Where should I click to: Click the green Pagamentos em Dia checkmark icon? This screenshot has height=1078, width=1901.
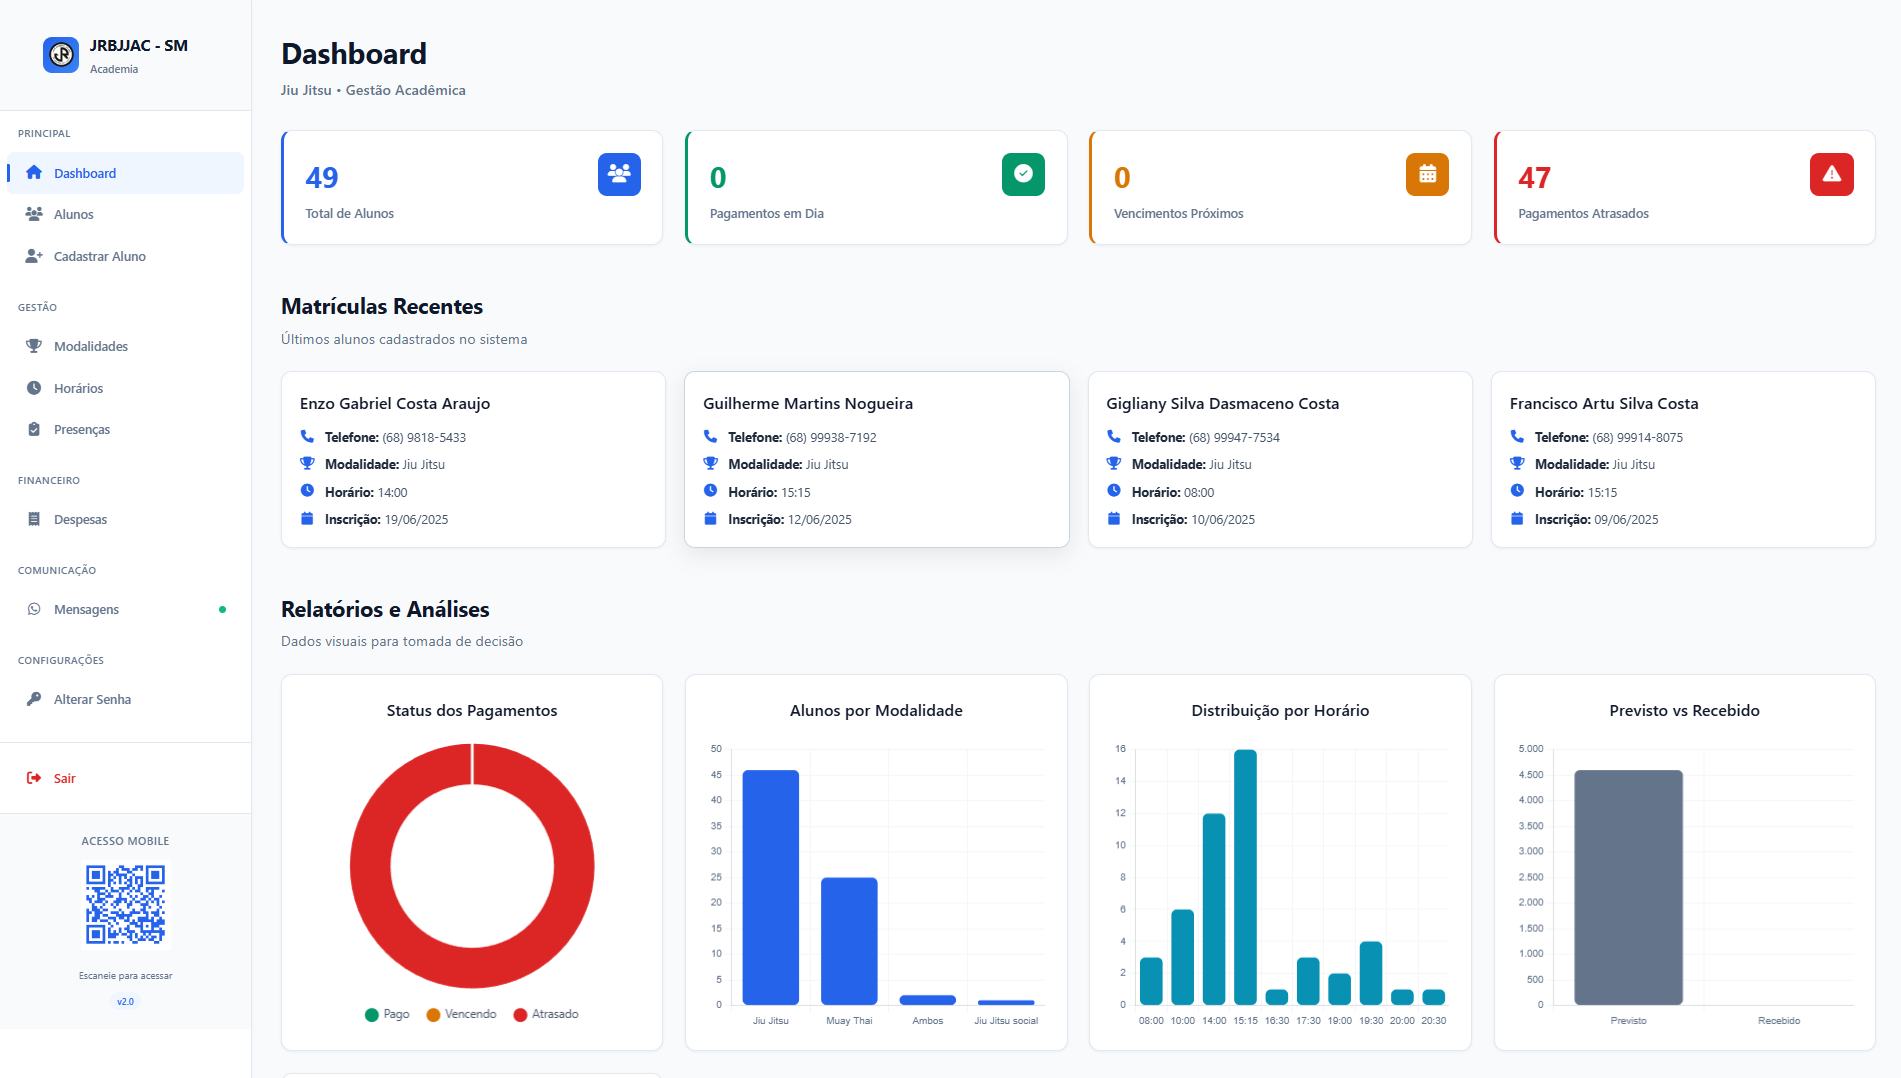pyautogui.click(x=1023, y=174)
